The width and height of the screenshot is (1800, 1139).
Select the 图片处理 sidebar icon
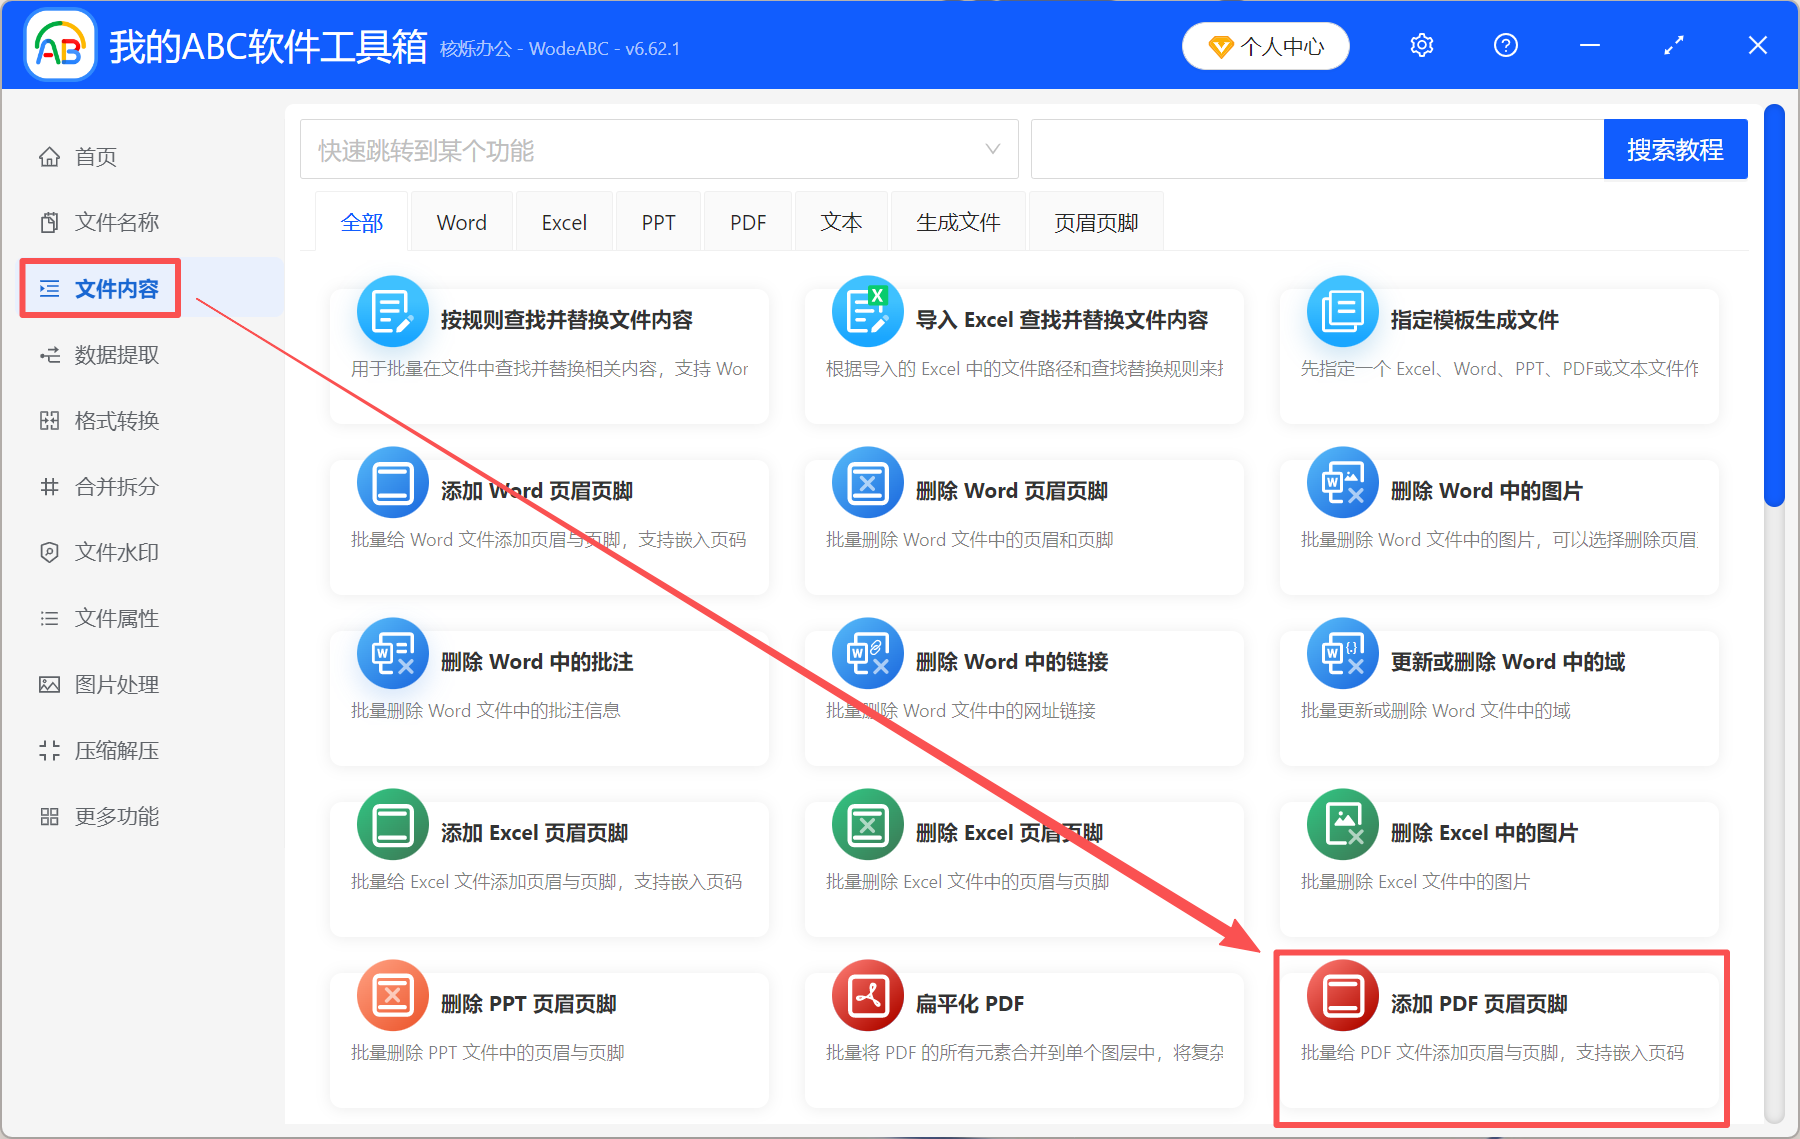point(49,684)
